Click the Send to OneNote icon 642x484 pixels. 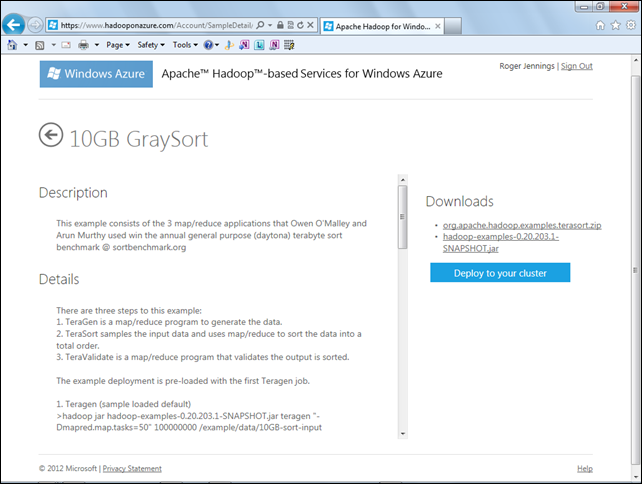pyautogui.click(x=244, y=45)
